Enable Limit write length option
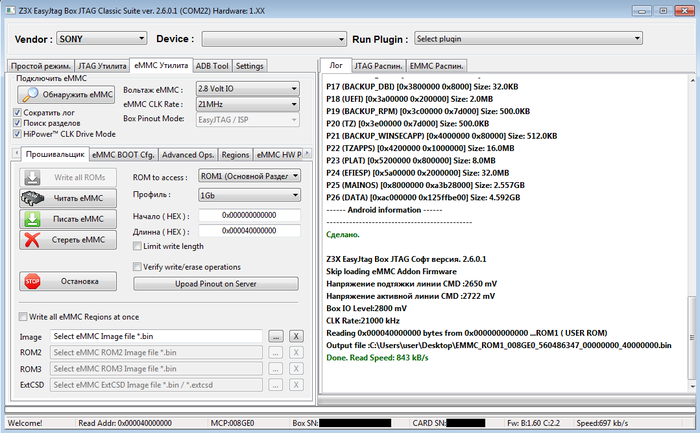 (x=138, y=246)
